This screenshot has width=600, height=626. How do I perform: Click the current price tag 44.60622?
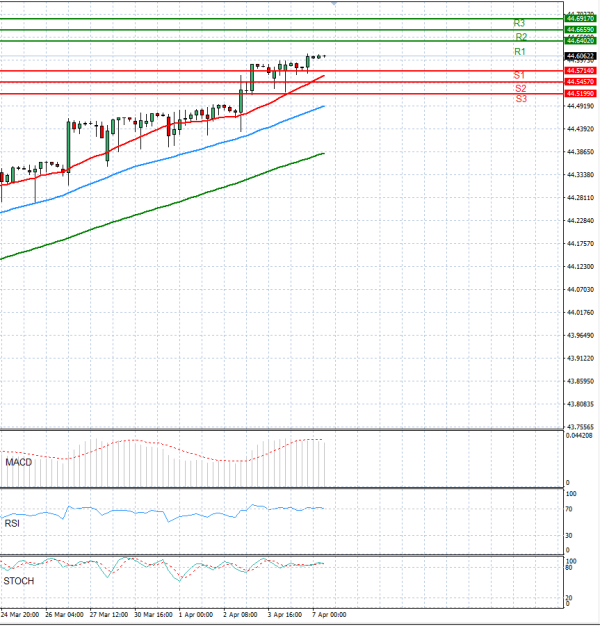[x=580, y=55]
